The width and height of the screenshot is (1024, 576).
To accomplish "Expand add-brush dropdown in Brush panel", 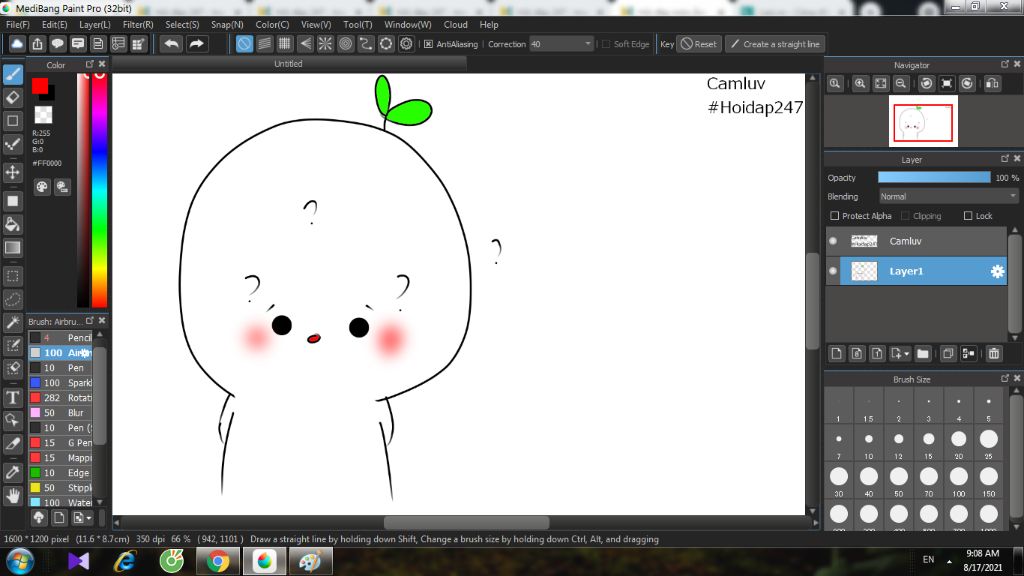I will click(89, 518).
